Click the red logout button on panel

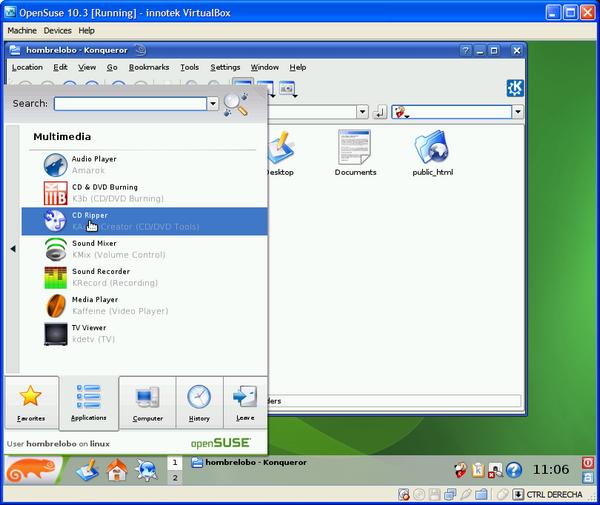588,463
